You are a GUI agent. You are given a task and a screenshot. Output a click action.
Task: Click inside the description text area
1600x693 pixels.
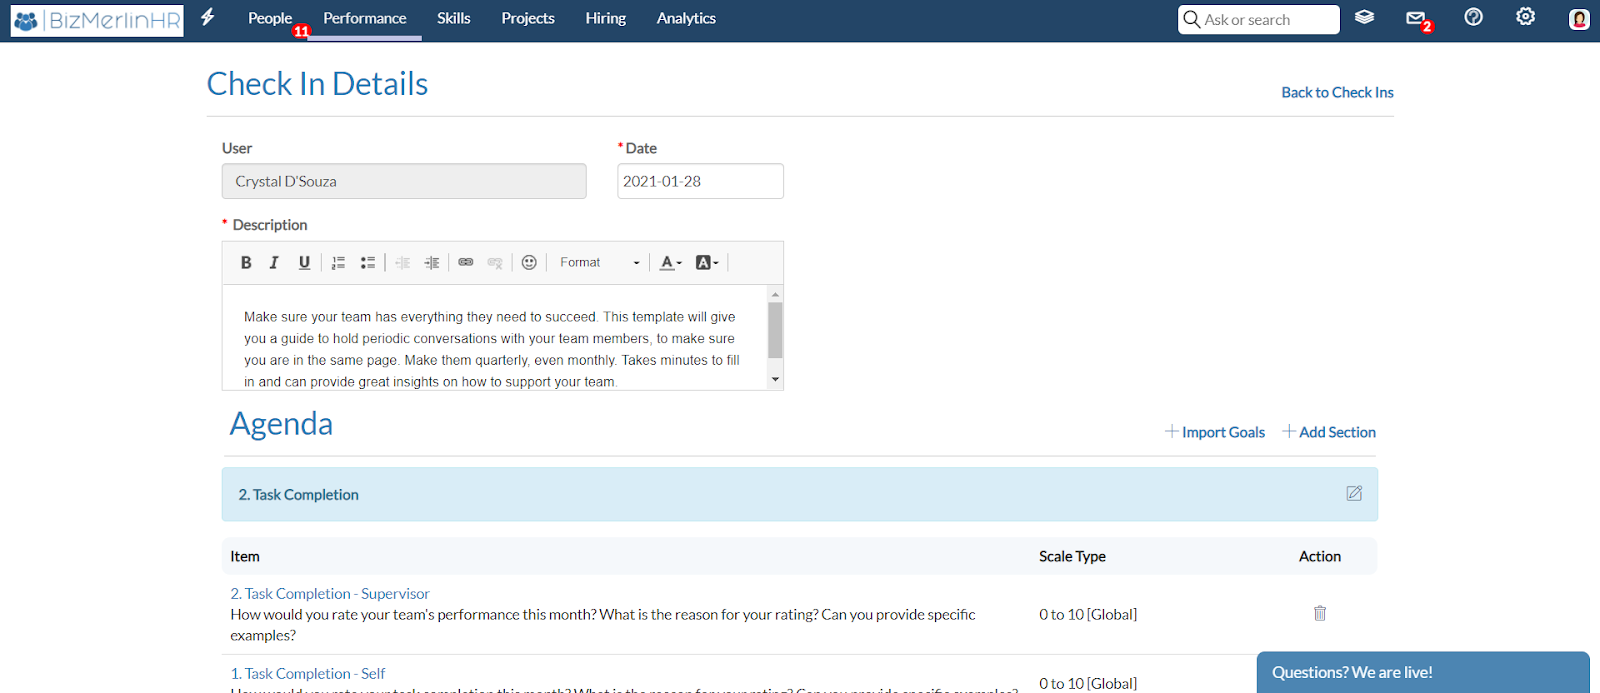495,338
